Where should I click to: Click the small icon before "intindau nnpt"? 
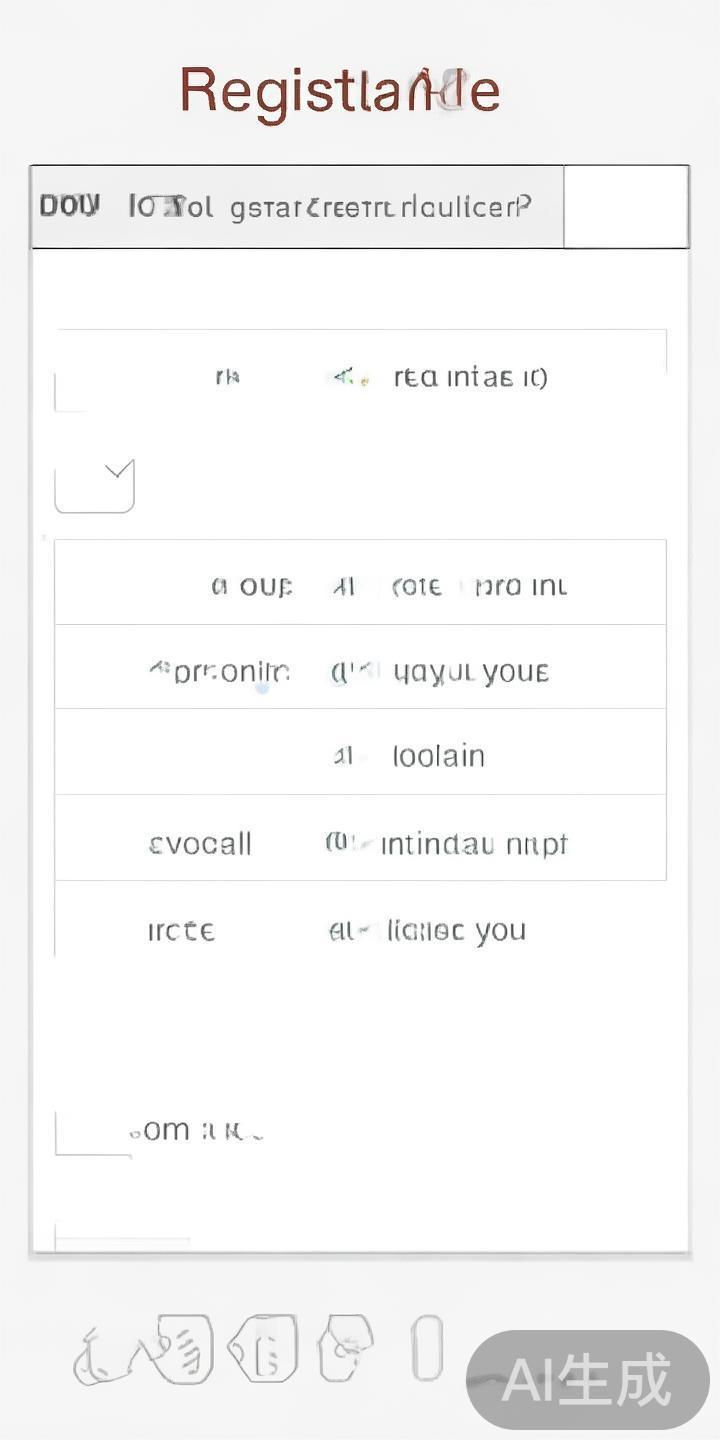(340, 844)
